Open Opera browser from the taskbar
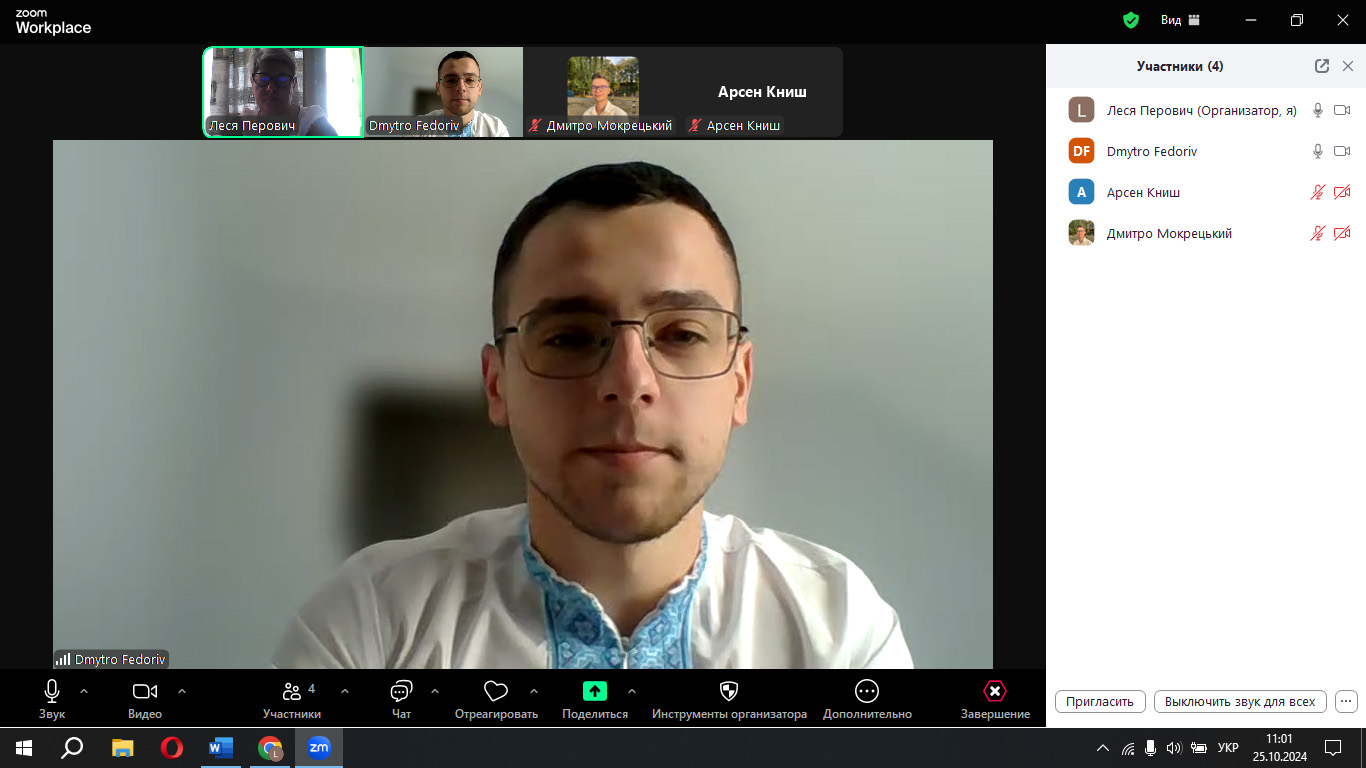1366x768 pixels. click(x=172, y=747)
